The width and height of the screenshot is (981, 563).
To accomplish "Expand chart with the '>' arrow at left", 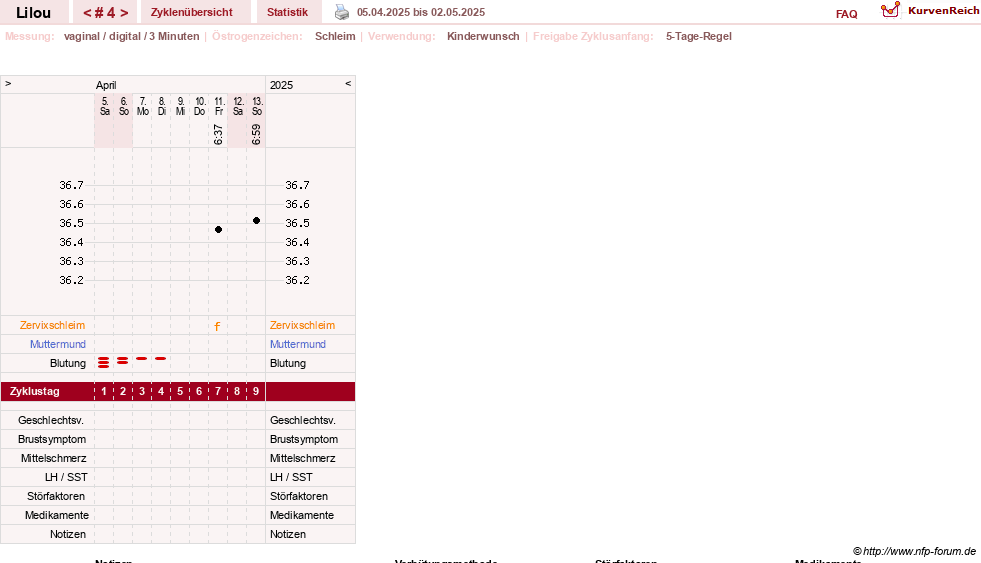I will [8, 83].
